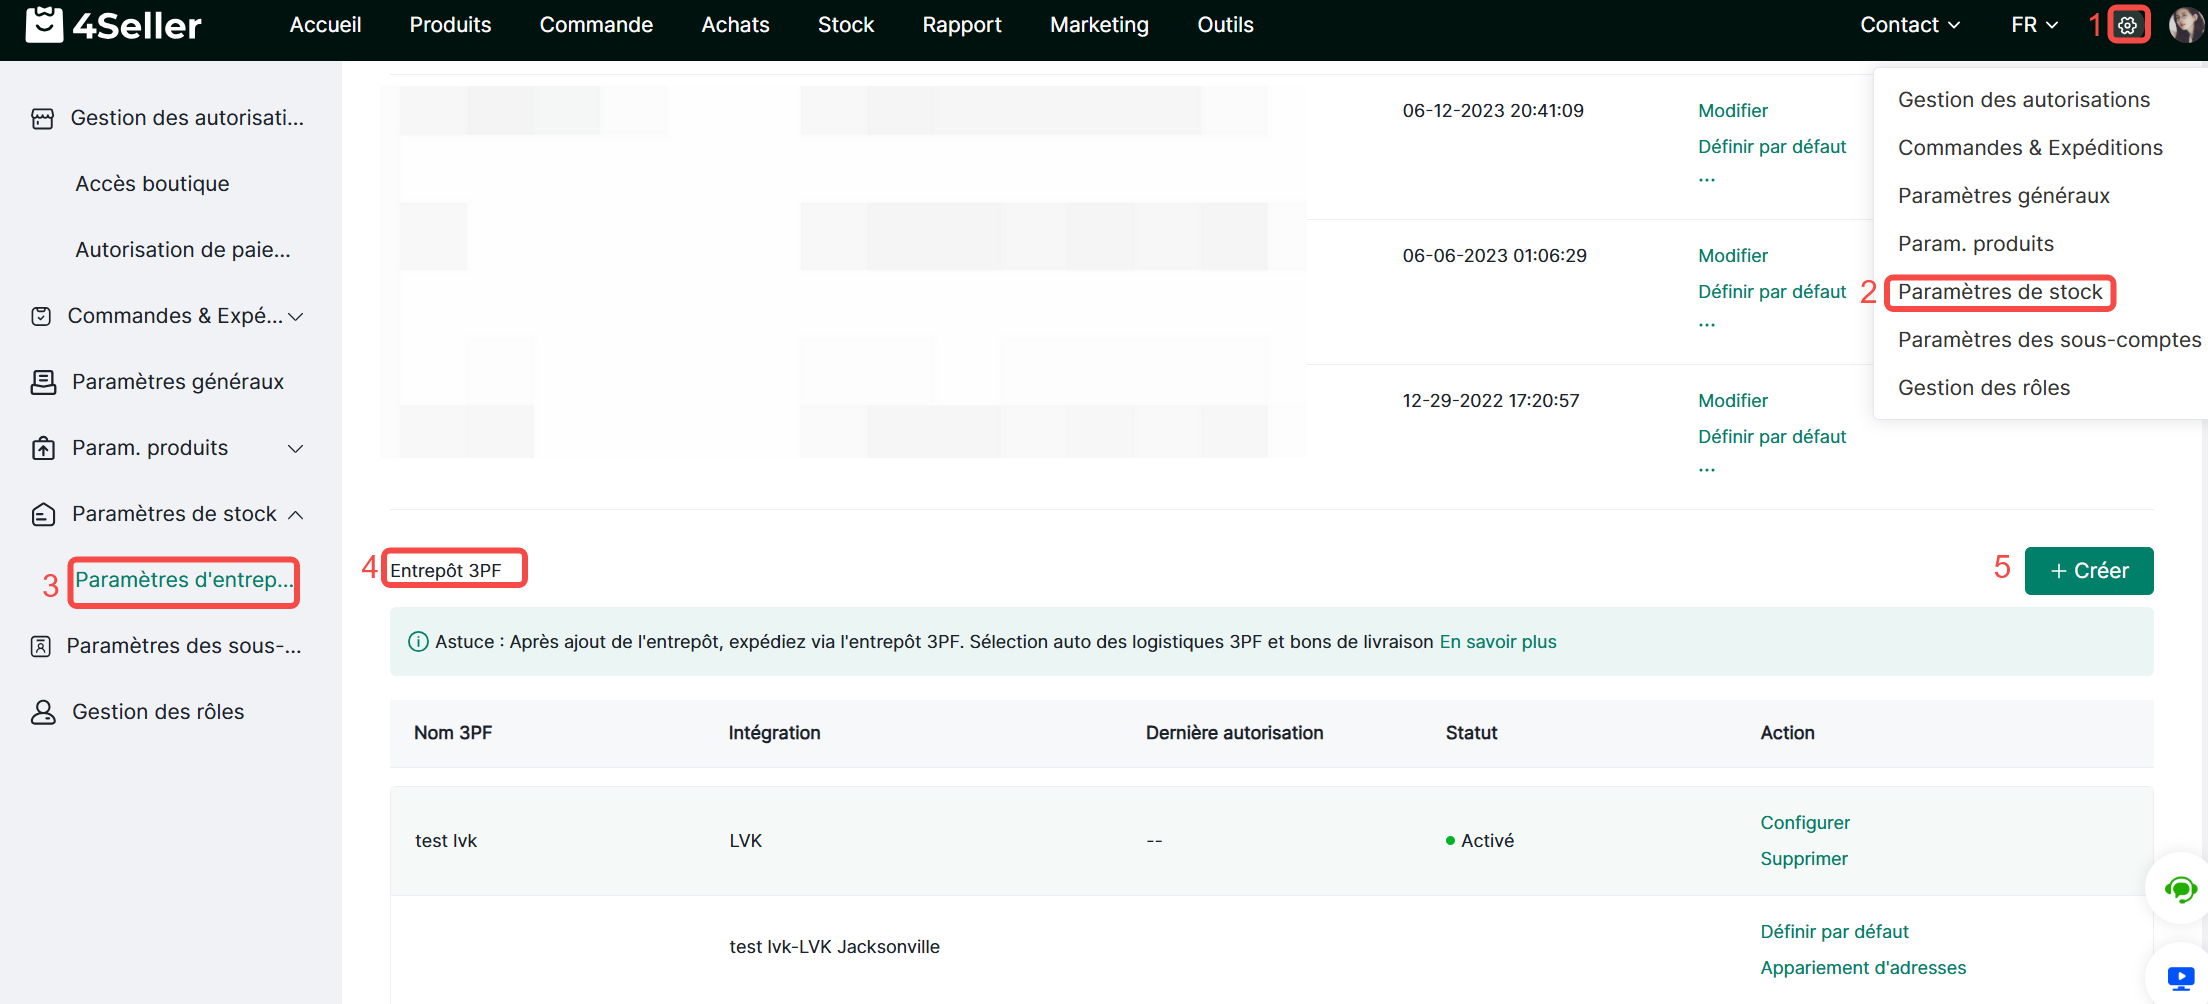Click the sidebar Gestion des autorisations store icon

42,119
